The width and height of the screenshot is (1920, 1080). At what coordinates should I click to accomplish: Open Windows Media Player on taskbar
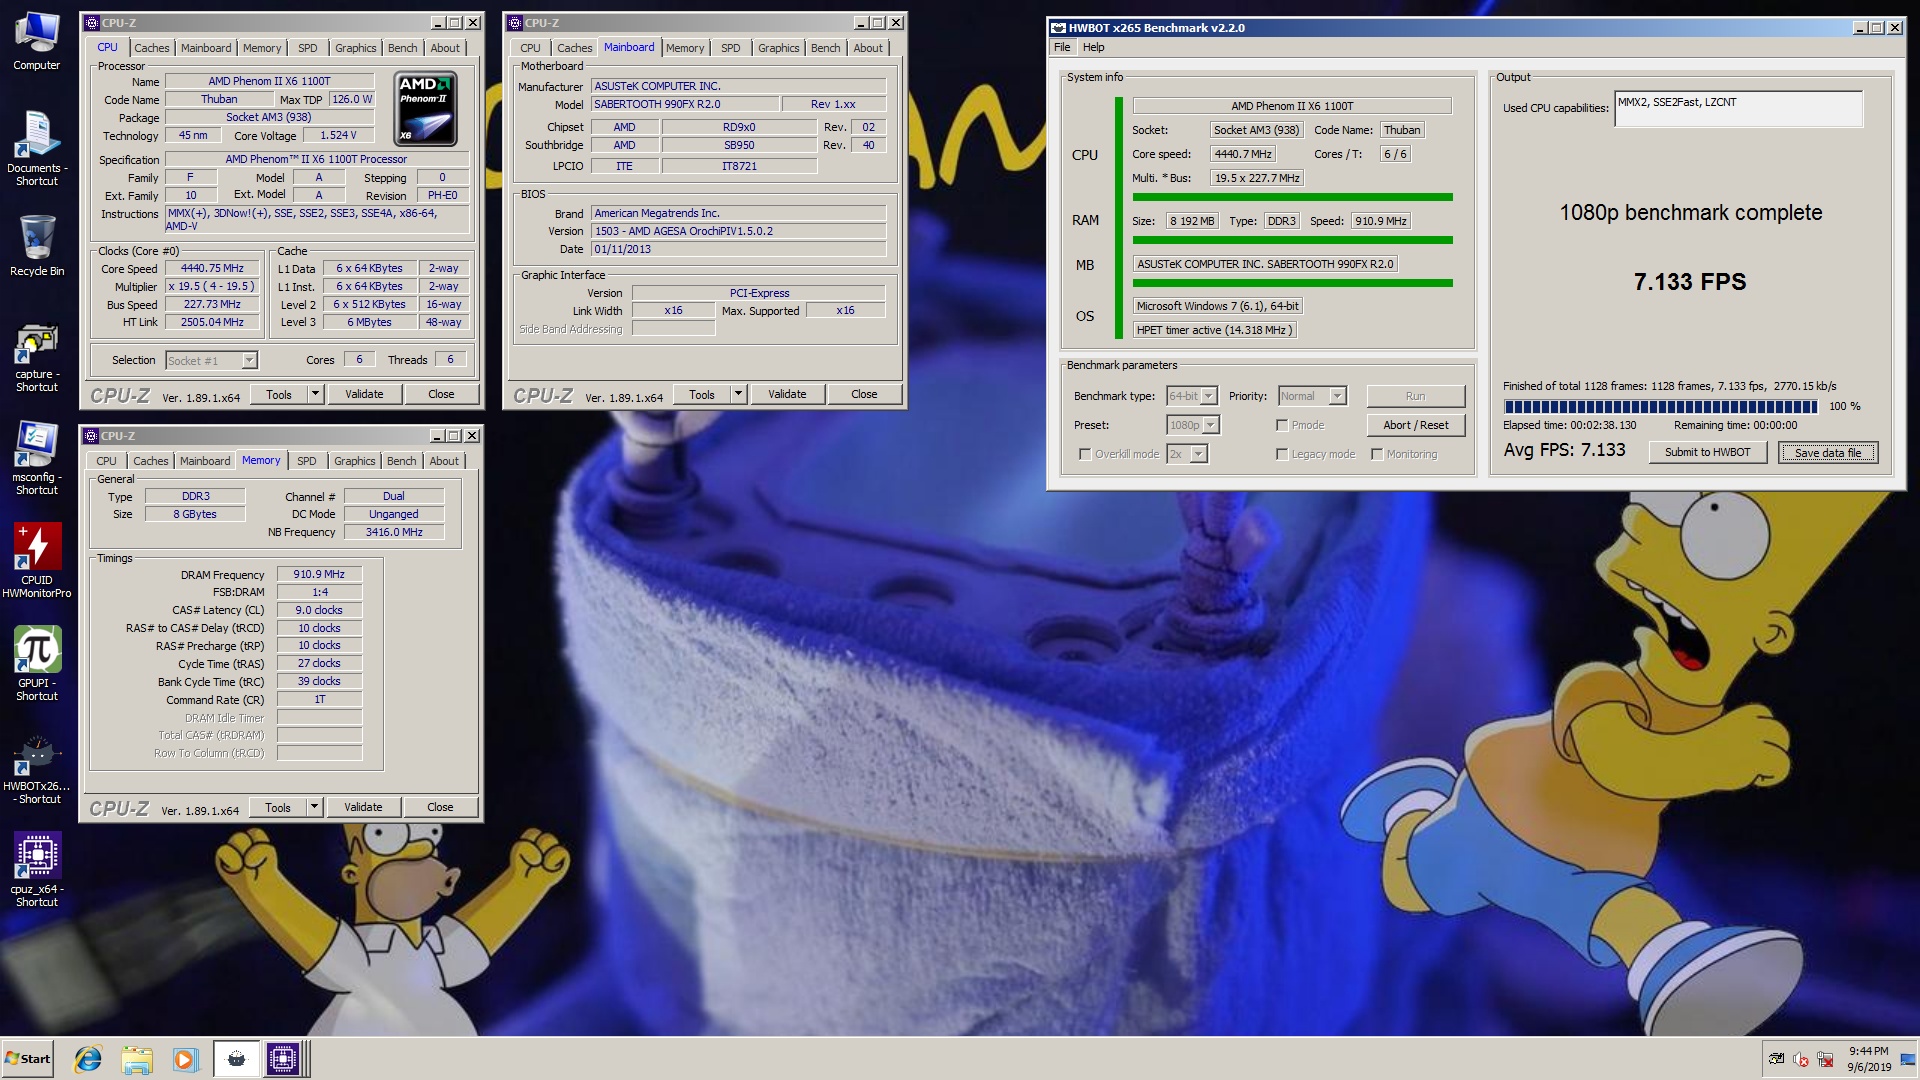coord(185,1059)
